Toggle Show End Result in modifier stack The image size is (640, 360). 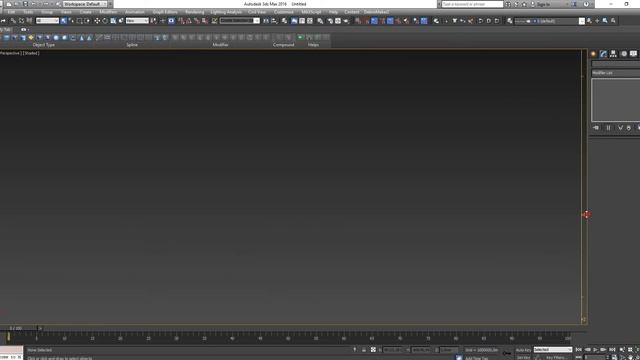[x=608, y=128]
